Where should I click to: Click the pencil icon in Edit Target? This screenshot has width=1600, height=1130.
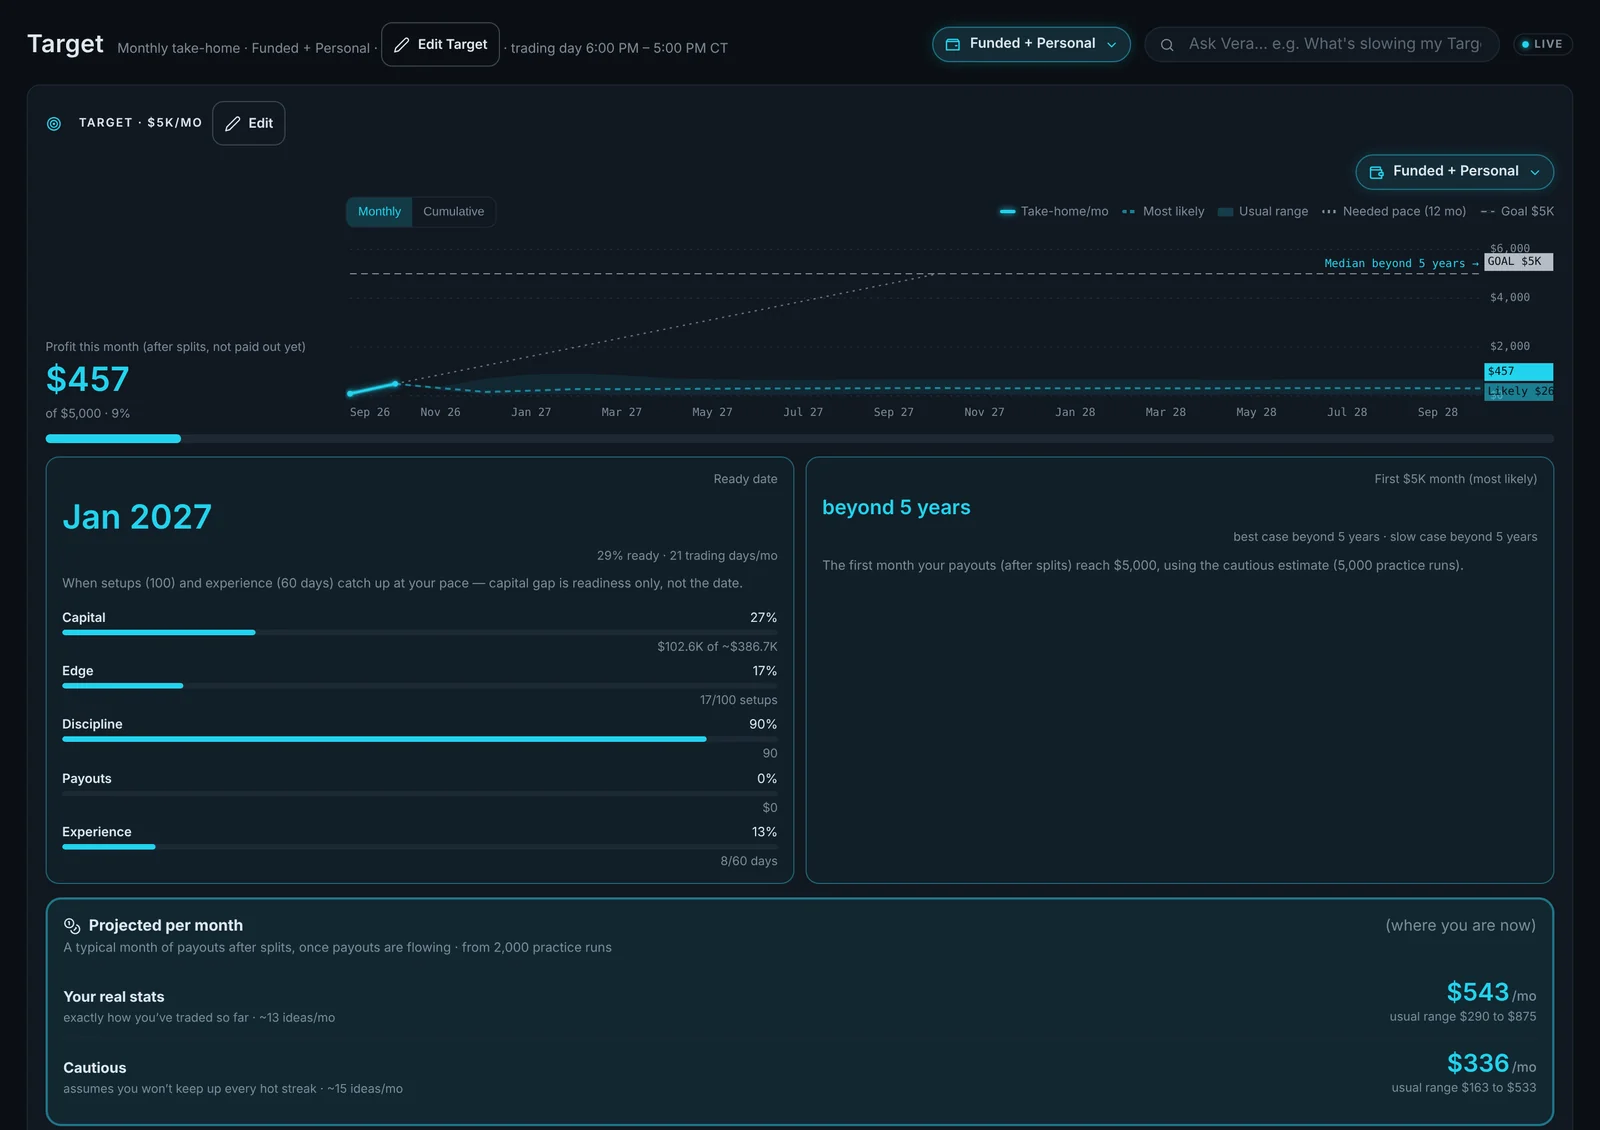[402, 45]
